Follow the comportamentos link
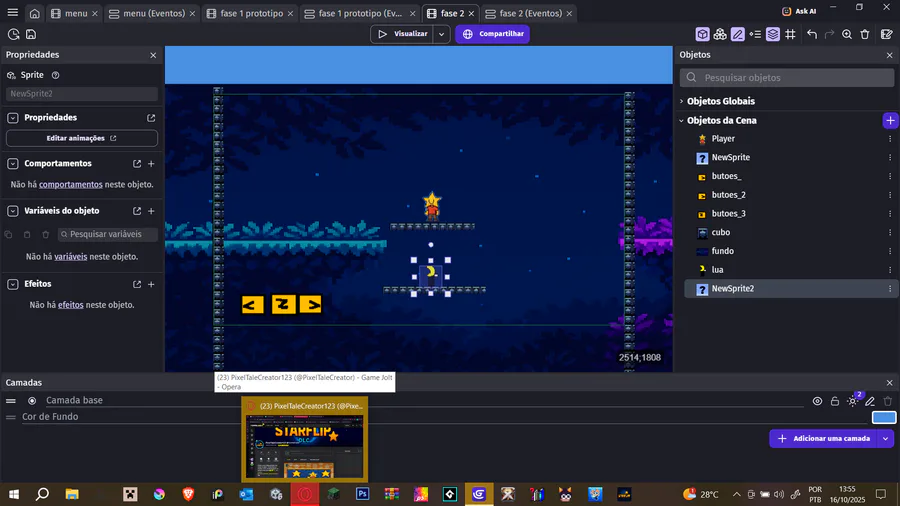Image resolution: width=900 pixels, height=506 pixels. click(x=71, y=185)
